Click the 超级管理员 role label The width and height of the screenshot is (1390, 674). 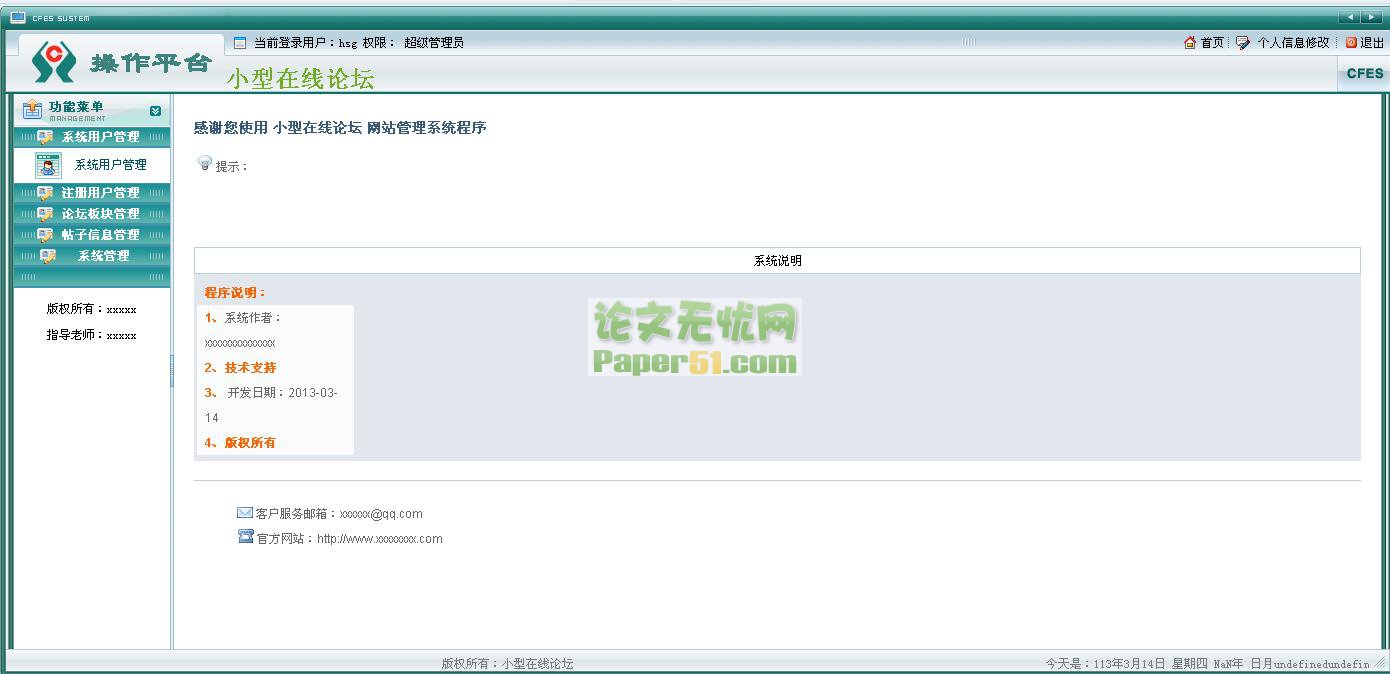point(434,43)
